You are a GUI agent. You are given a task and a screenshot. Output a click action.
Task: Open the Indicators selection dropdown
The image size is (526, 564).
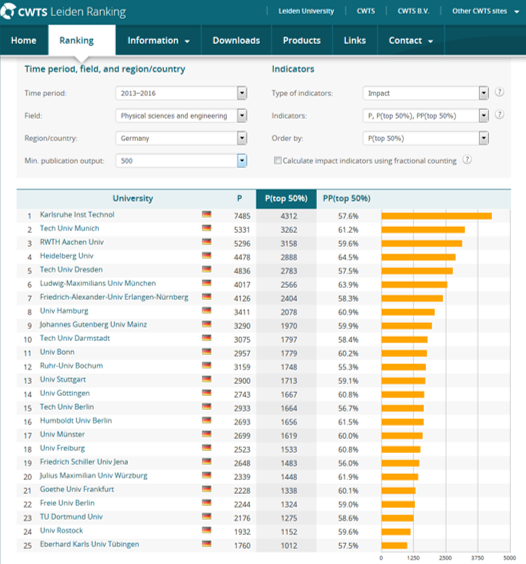click(426, 116)
